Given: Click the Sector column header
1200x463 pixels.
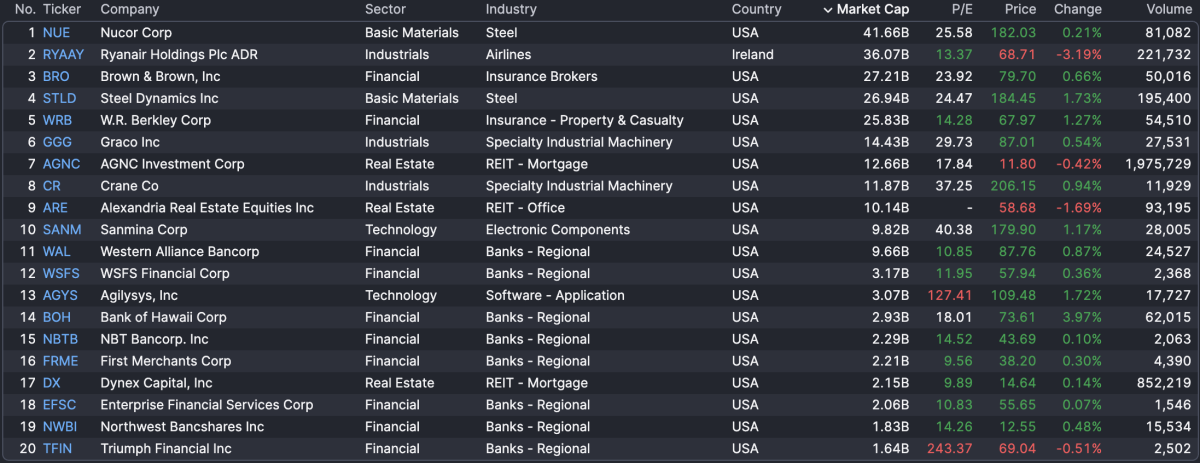Looking at the screenshot, I should [x=385, y=10].
